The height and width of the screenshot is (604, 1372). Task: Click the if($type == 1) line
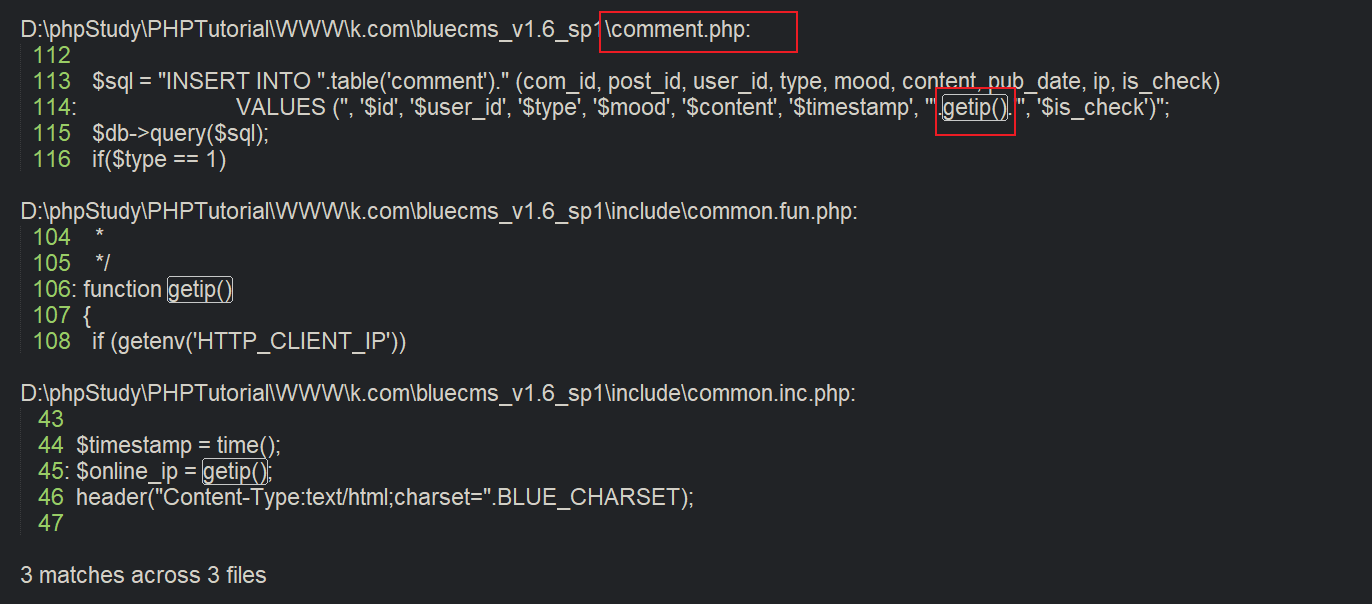point(159,160)
